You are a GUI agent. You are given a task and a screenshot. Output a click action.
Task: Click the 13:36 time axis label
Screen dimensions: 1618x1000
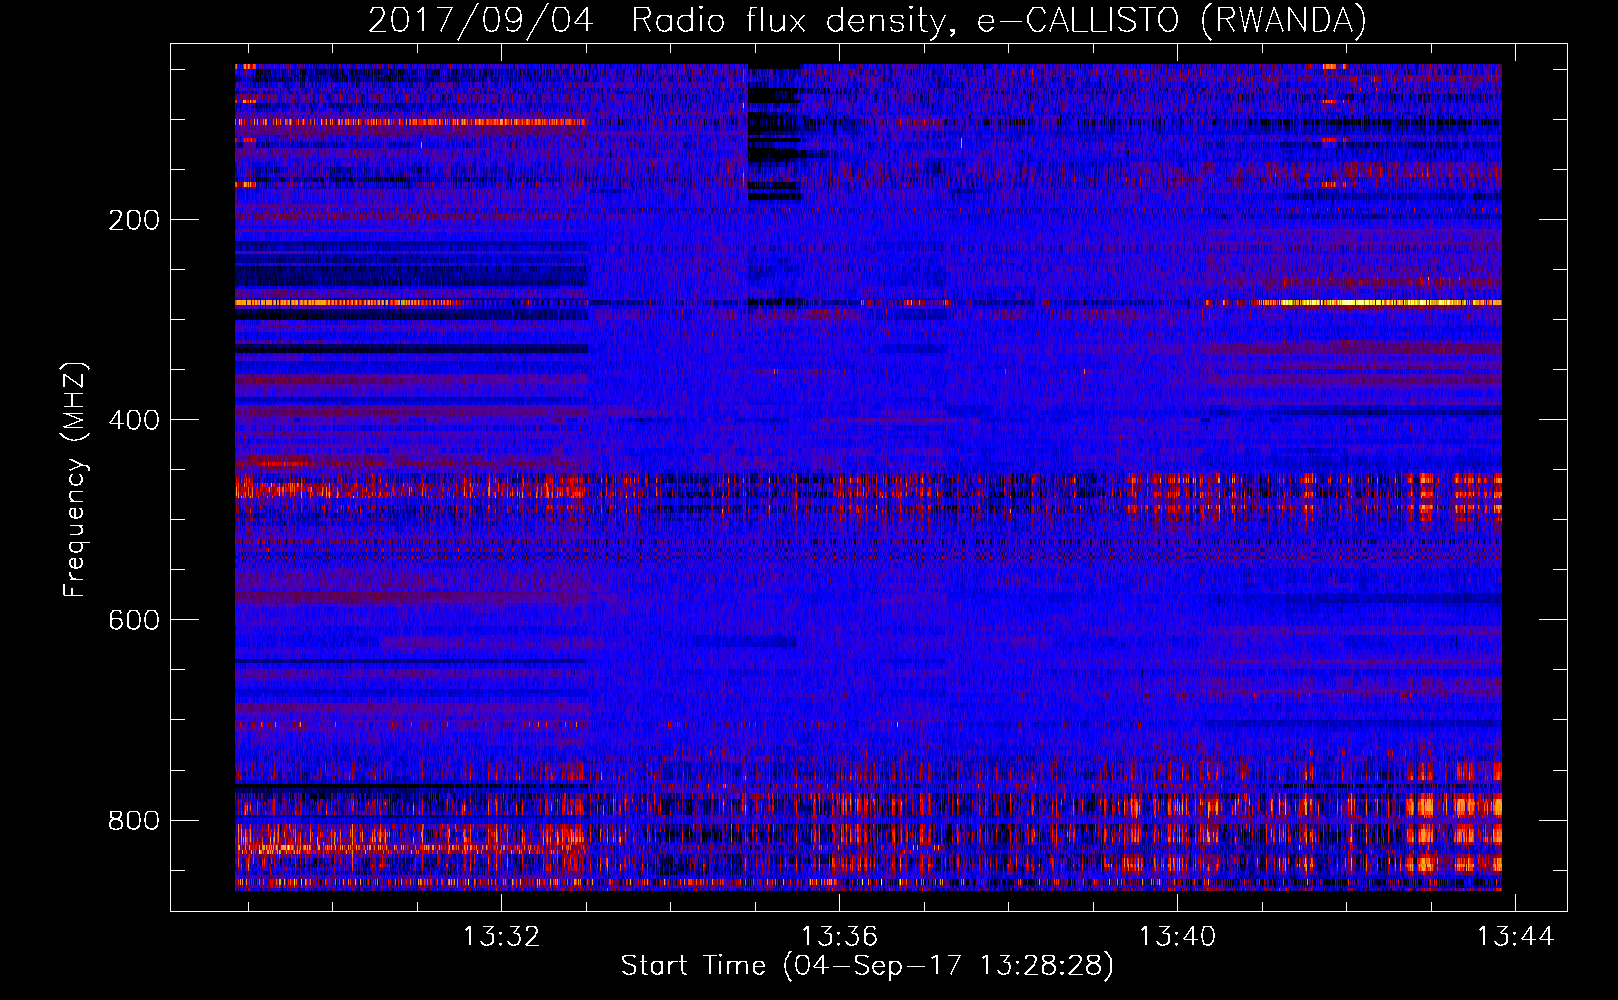point(839,936)
